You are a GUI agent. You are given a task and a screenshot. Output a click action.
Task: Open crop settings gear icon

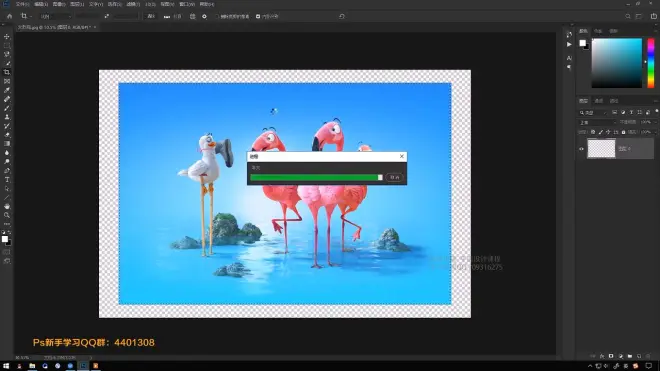coord(204,16)
